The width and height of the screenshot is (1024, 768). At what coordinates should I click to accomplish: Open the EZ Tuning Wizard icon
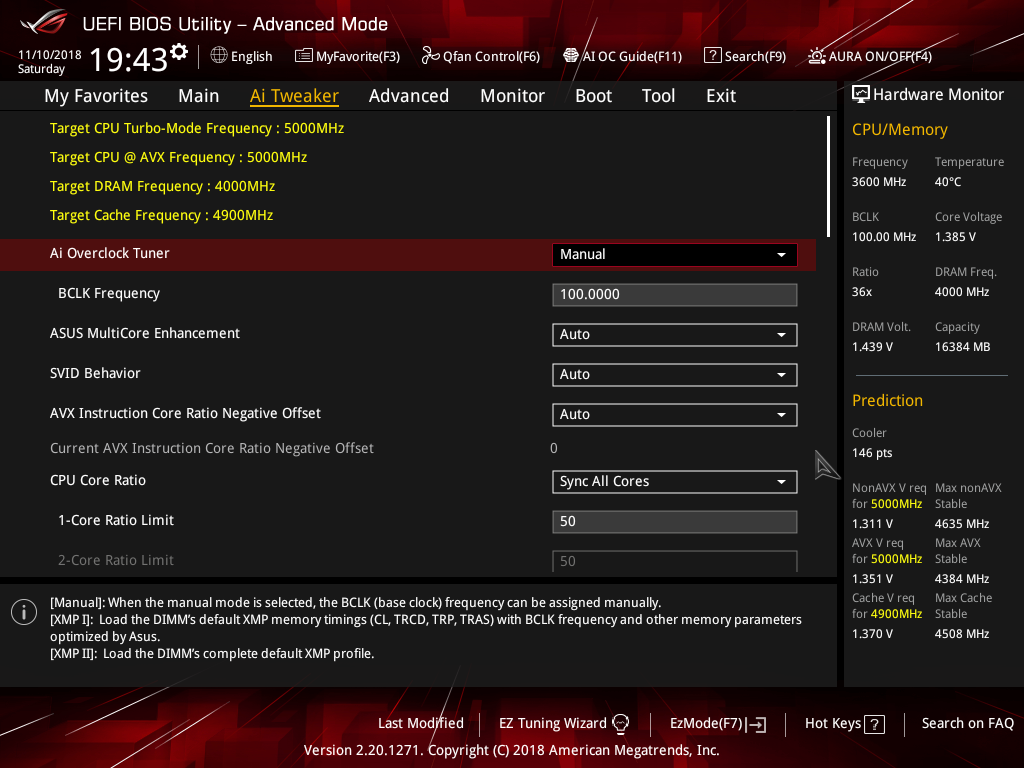pyautogui.click(x=621, y=722)
